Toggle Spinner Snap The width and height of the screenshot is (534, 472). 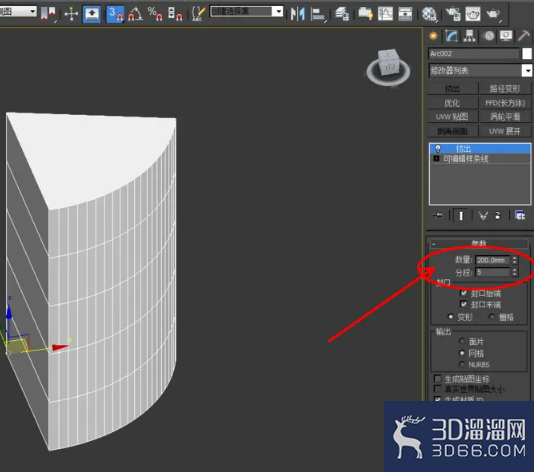click(x=175, y=14)
